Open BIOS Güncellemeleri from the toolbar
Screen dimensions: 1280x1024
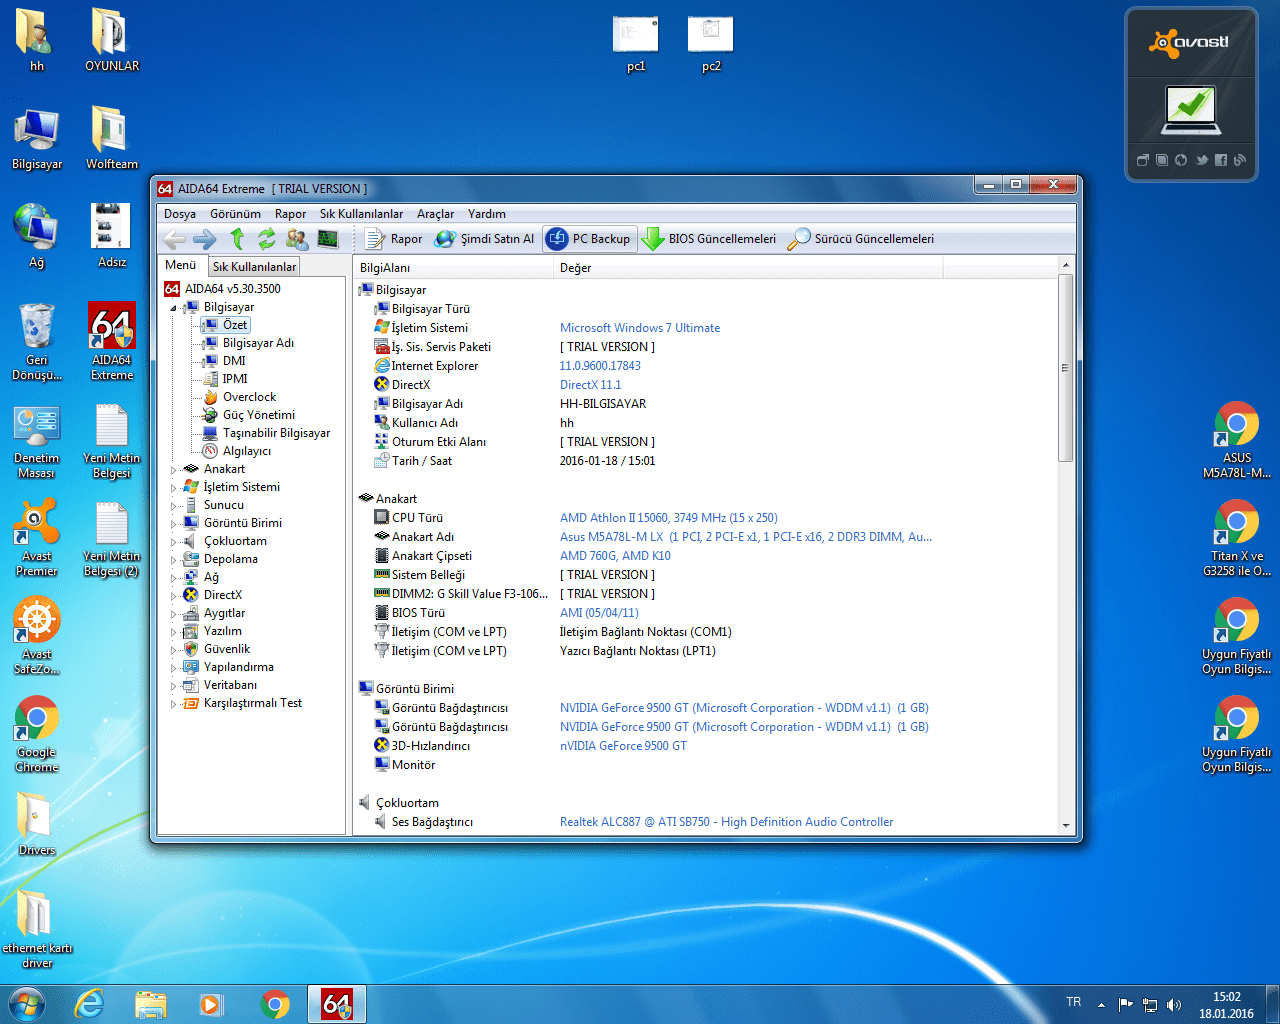[709, 239]
